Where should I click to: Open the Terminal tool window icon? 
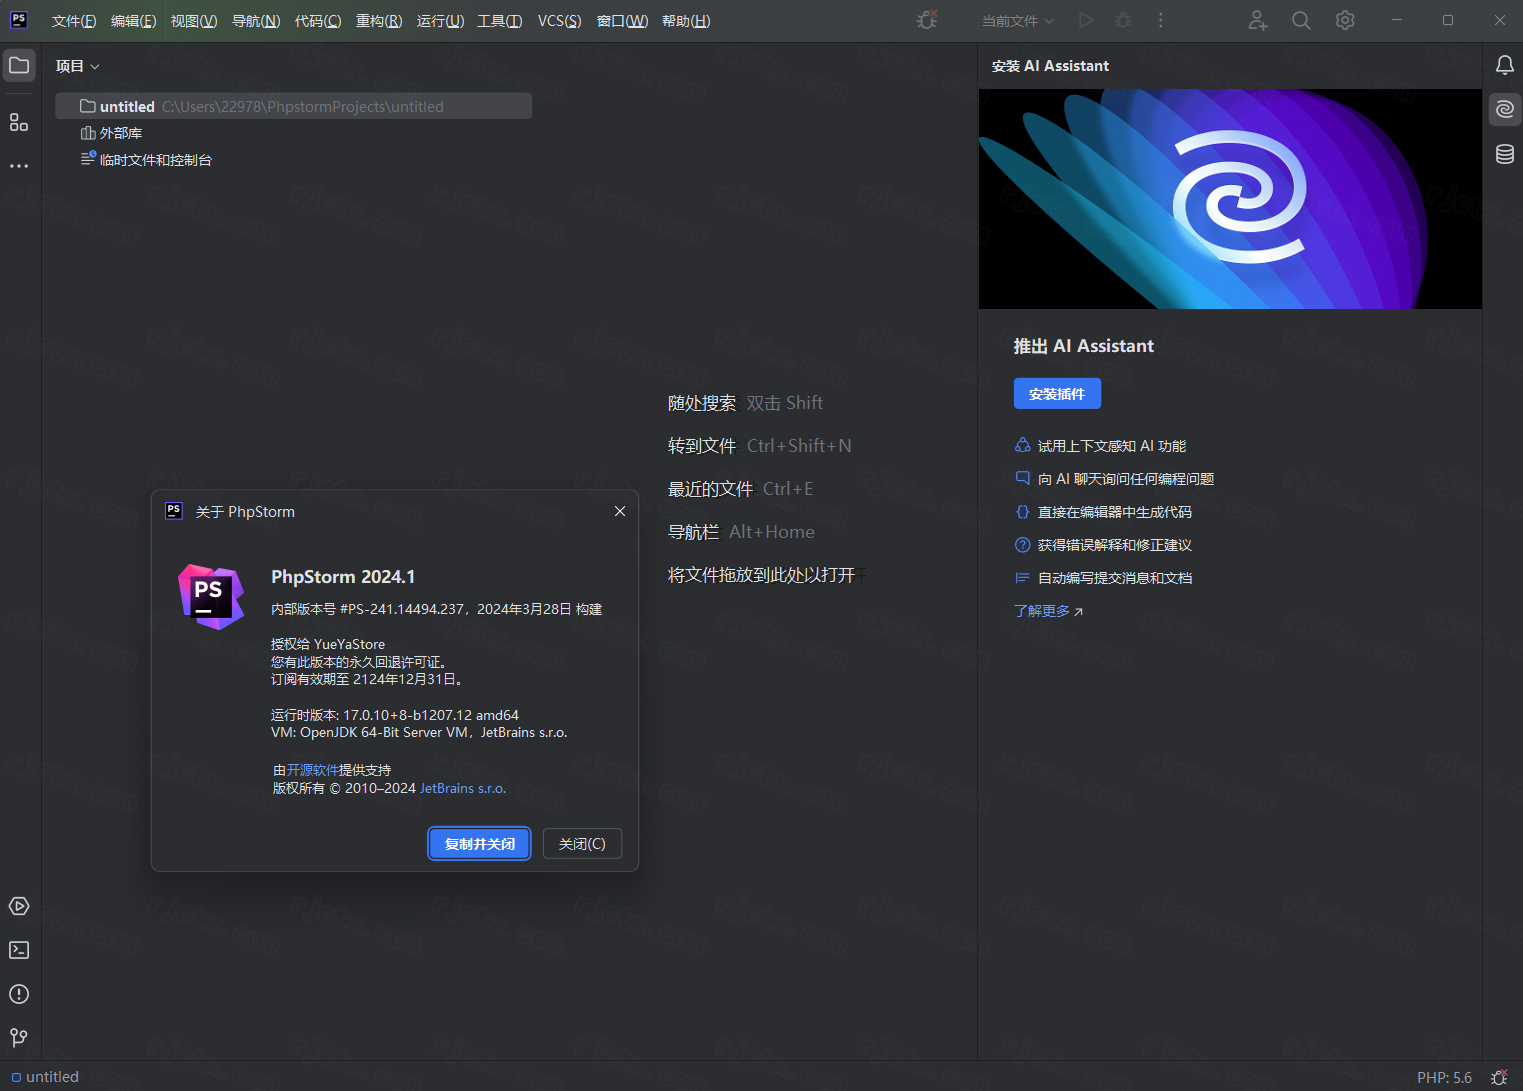coord(19,950)
